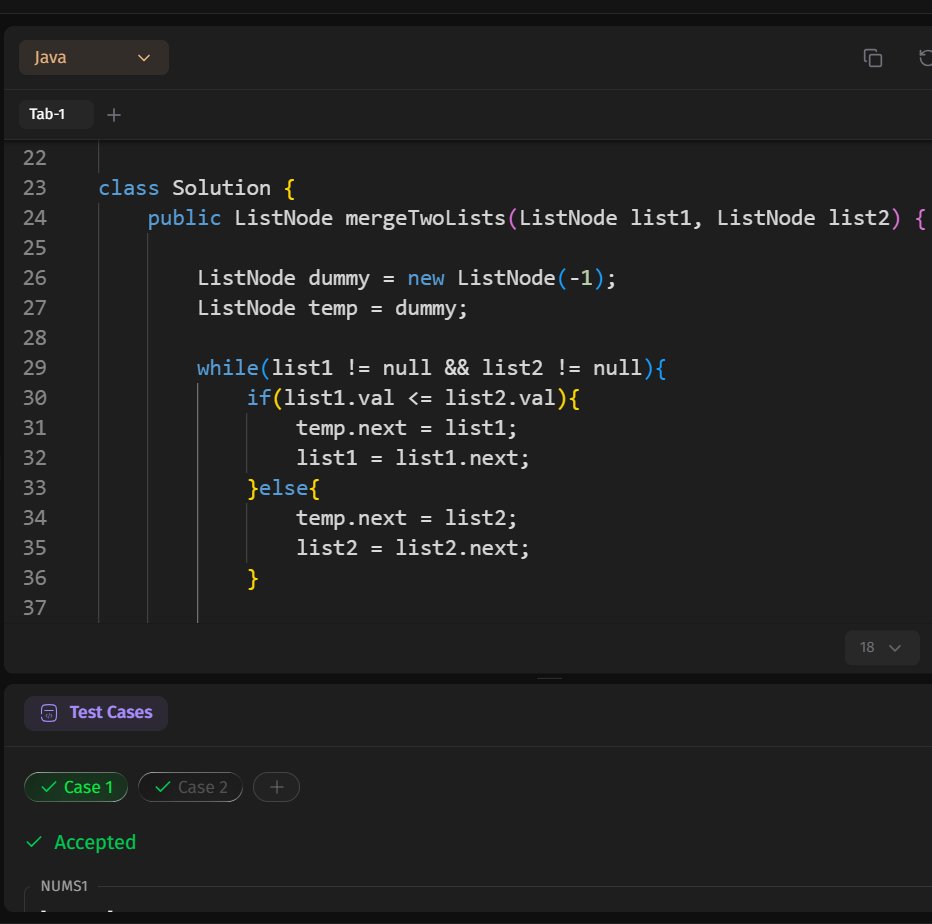Click the NUMS1 input label

pos(64,886)
